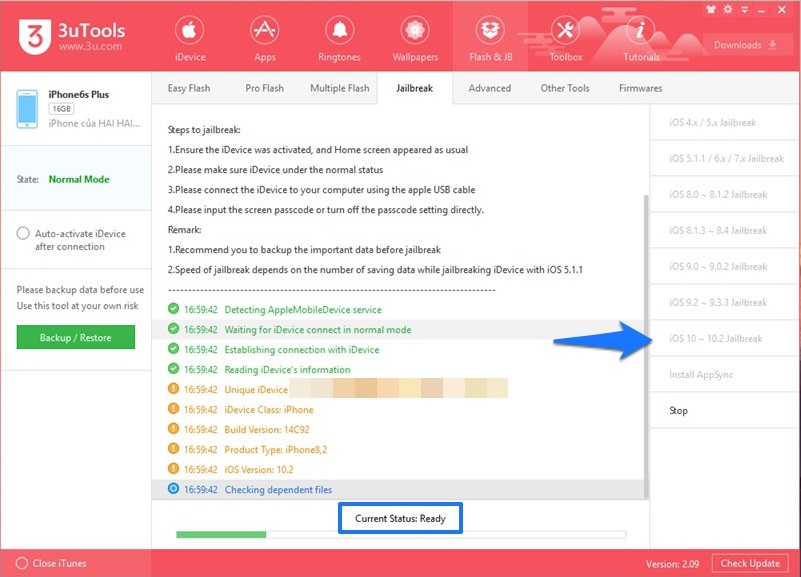Screen dimensions: 801x577
Task: Select iOS 10 ~ 10.2 Jailbreak
Action: pos(724,339)
